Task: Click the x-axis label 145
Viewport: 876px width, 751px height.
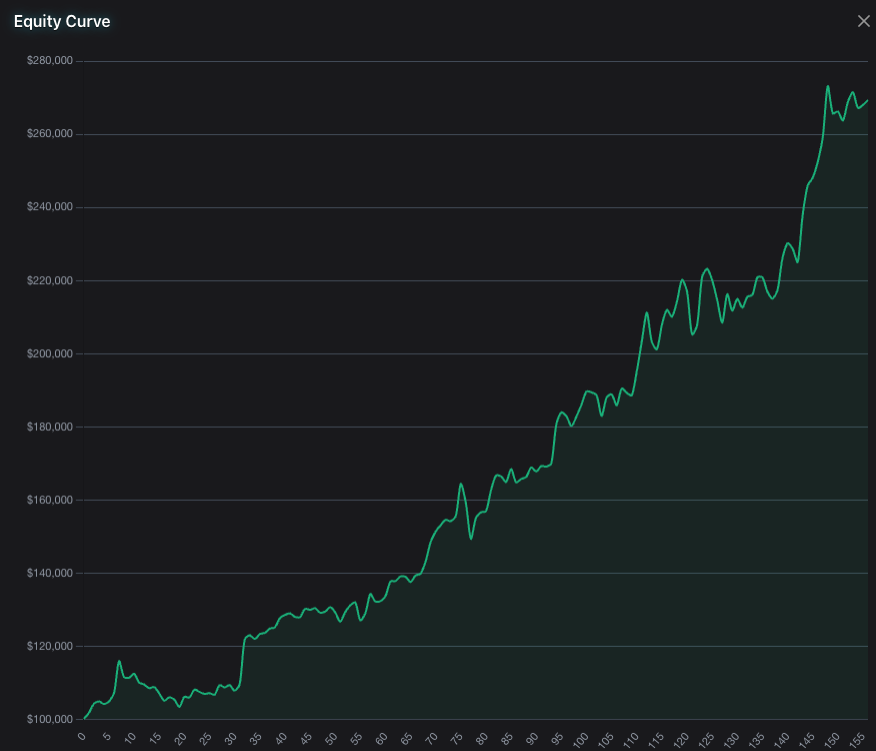Action: click(807, 739)
